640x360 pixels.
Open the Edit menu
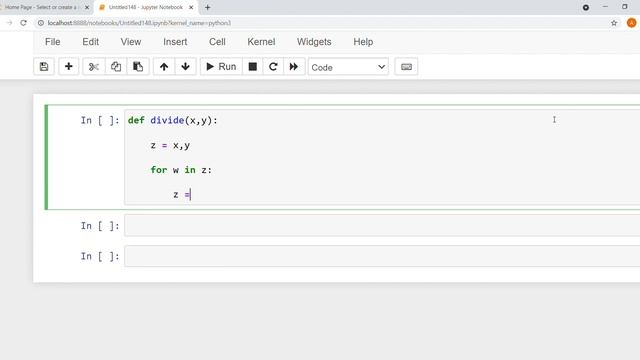pyautogui.click(x=91, y=42)
